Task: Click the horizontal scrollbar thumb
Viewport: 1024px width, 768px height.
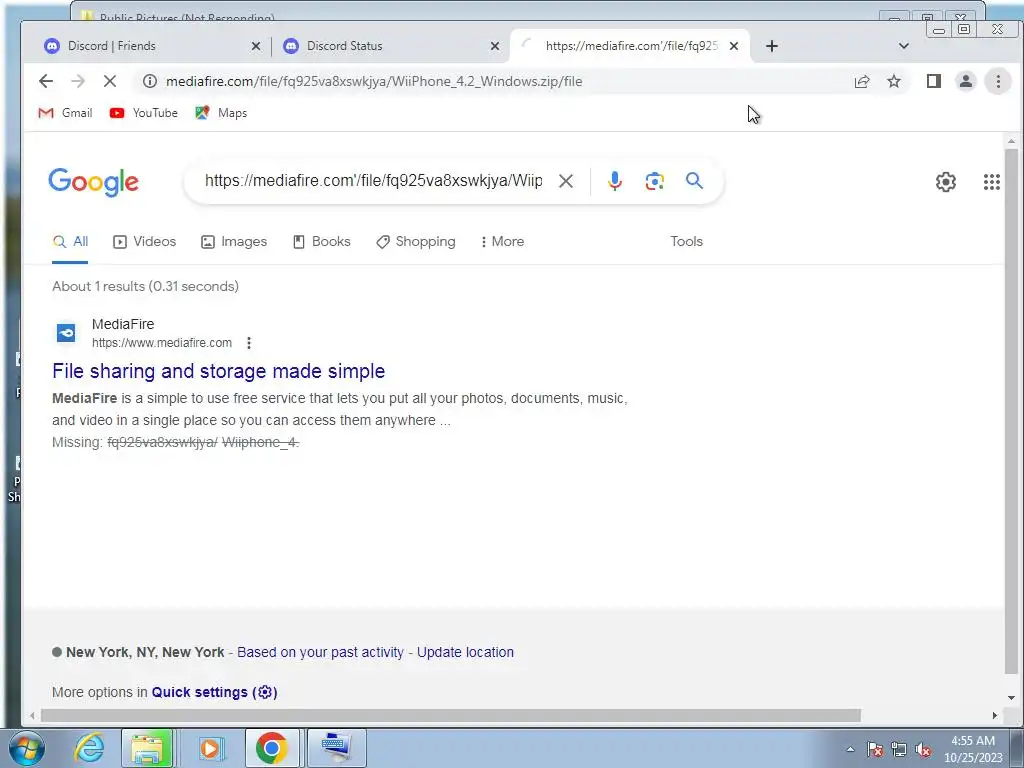Action: tap(451, 716)
